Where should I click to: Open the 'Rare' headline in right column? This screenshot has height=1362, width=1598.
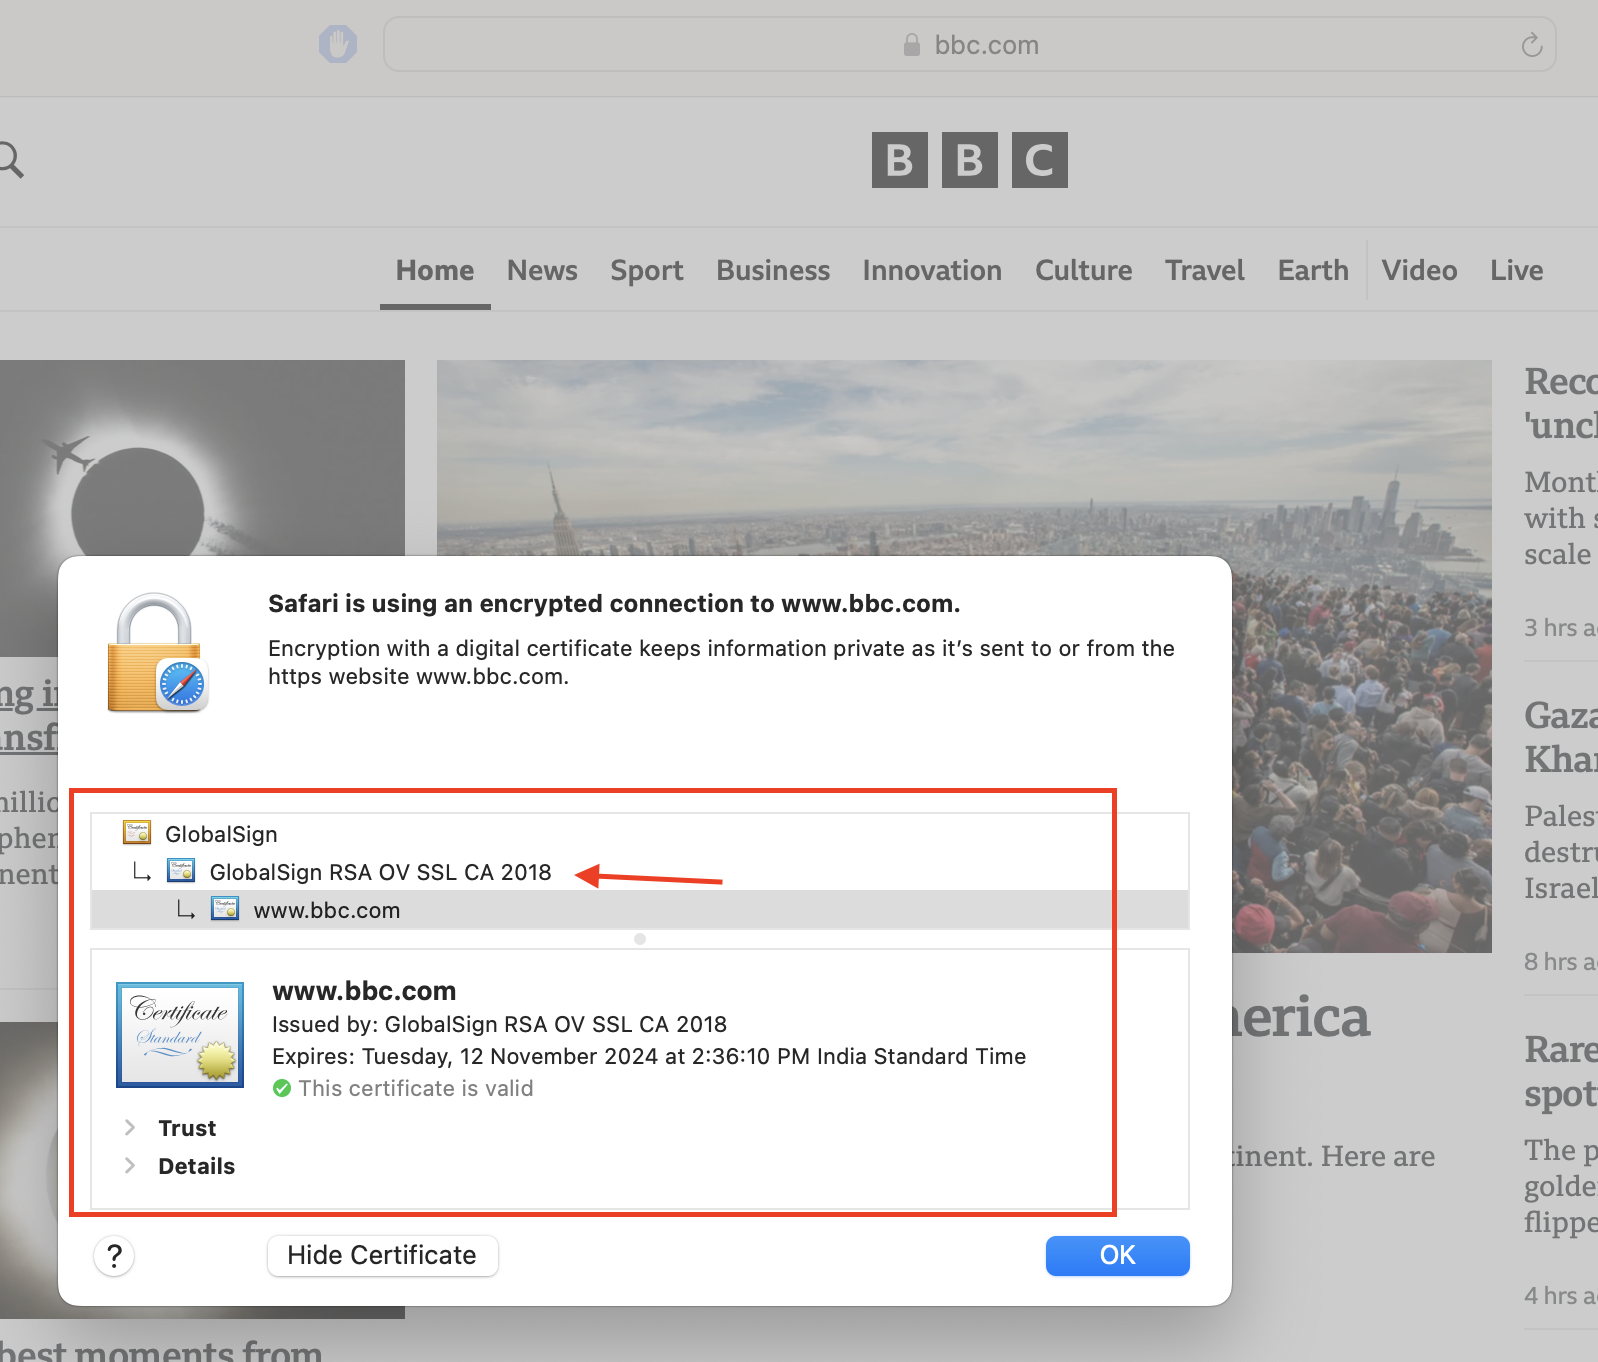point(1561,1072)
